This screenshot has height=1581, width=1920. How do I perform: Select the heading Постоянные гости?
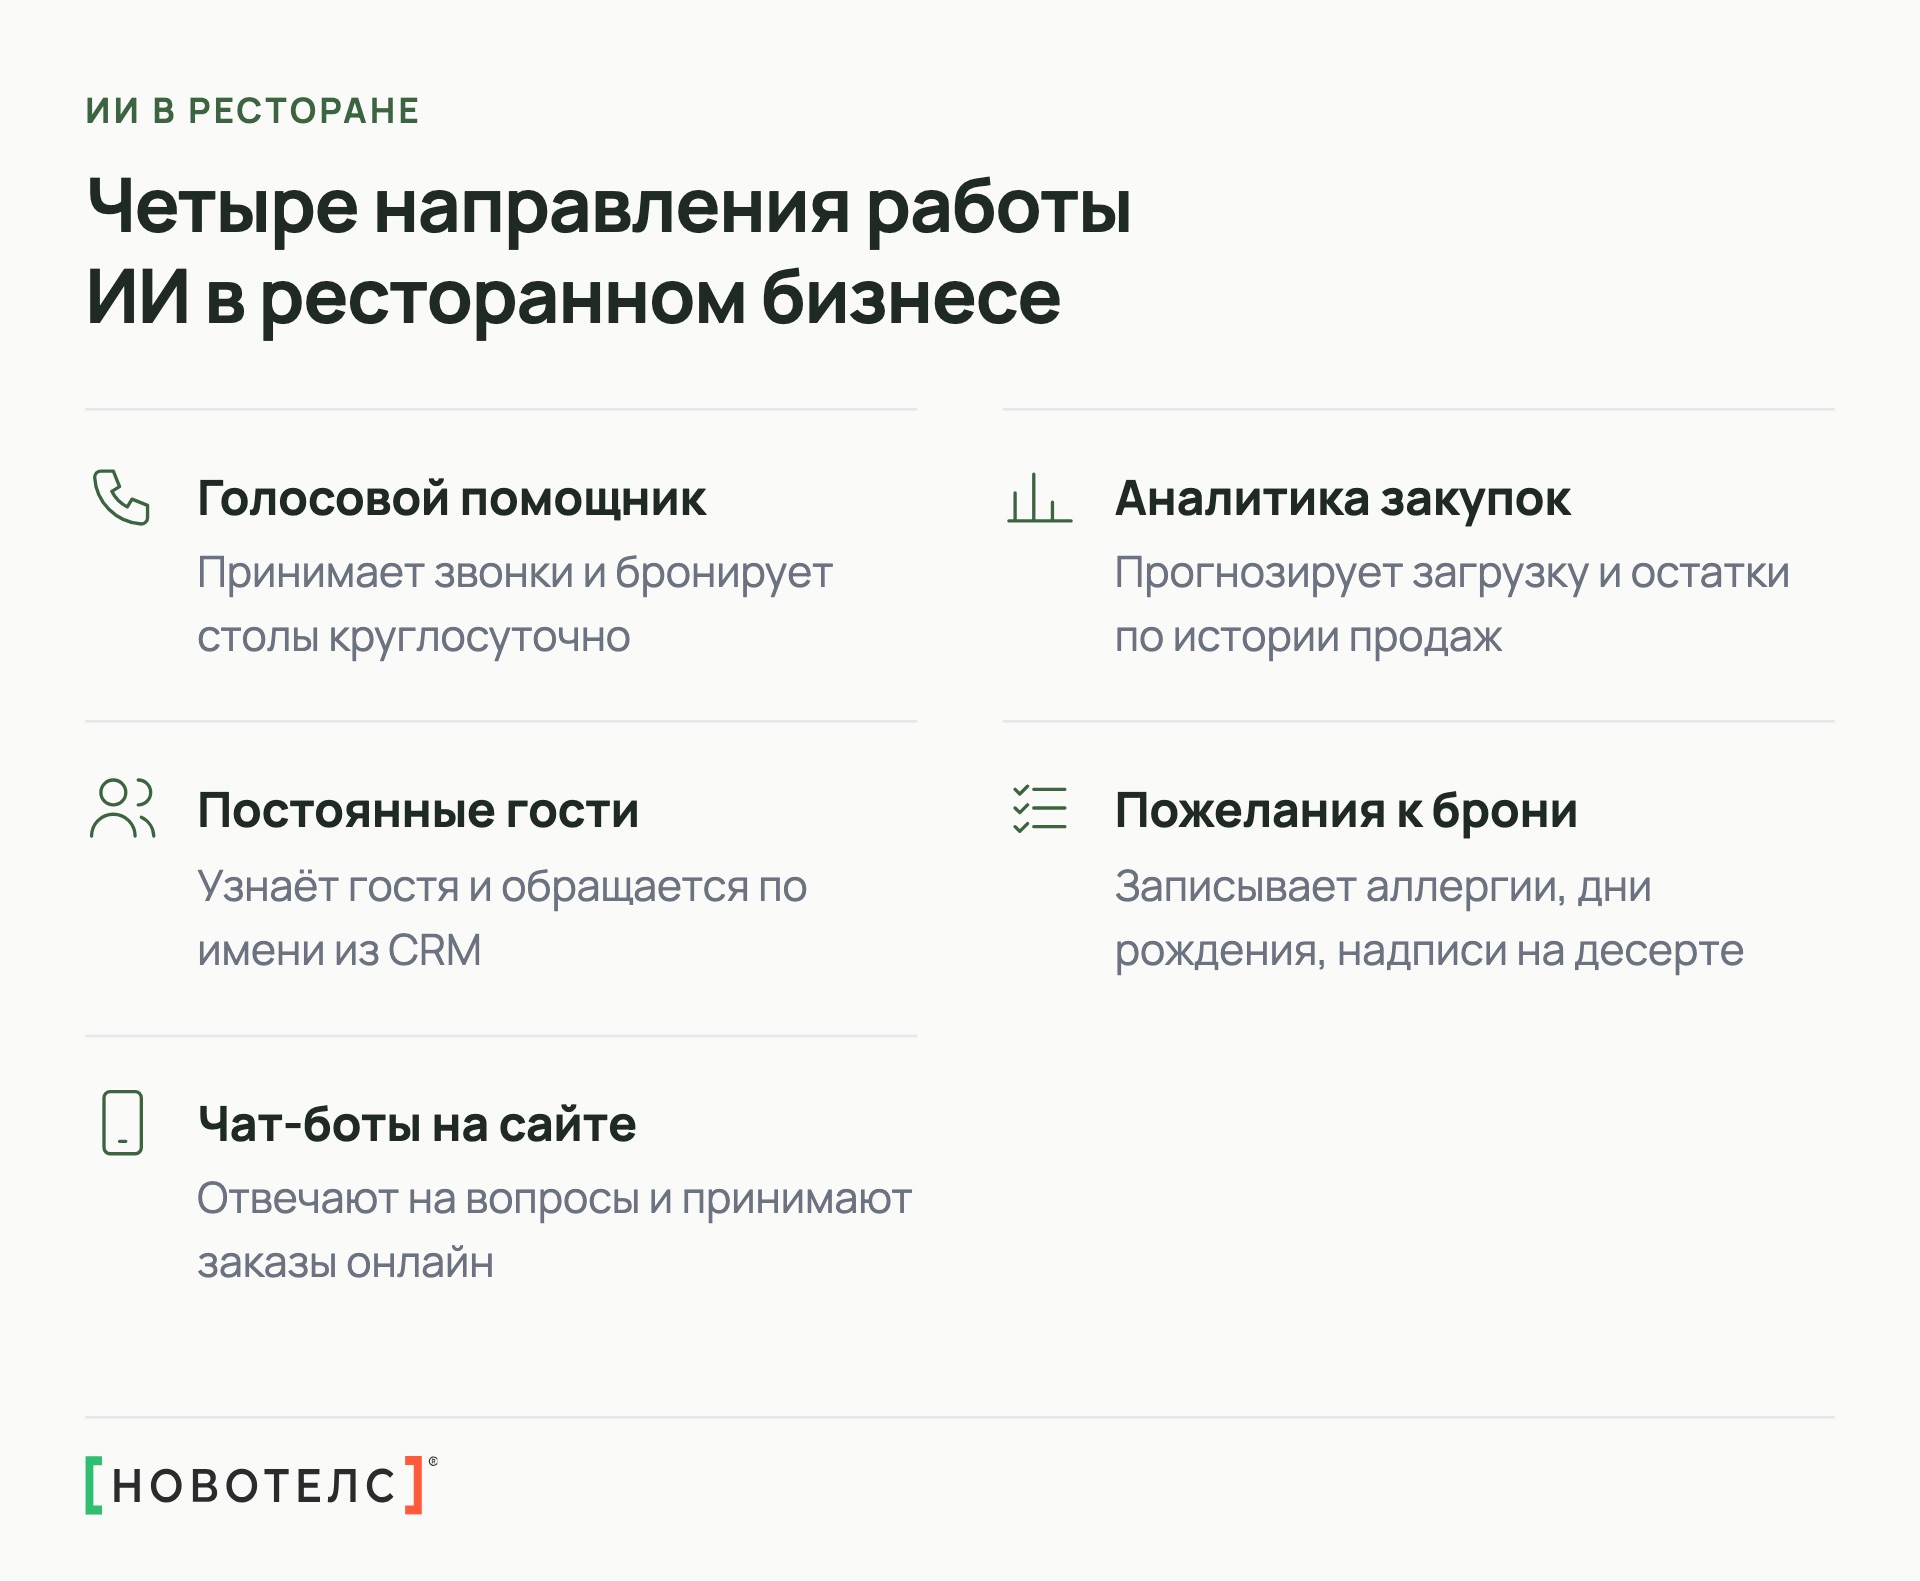pyautogui.click(x=418, y=810)
